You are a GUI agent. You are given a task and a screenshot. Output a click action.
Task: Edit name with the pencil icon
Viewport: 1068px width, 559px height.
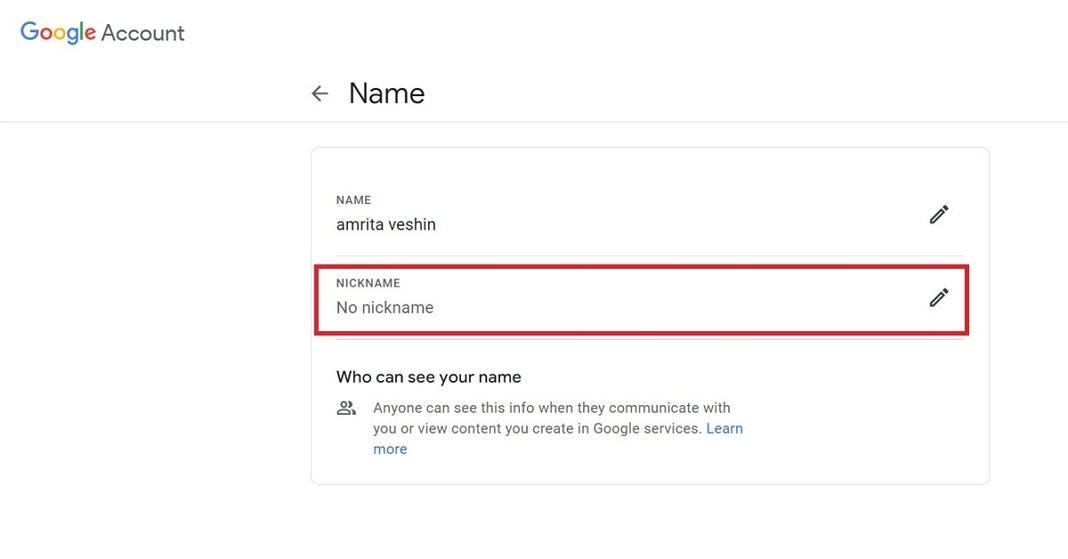point(938,214)
